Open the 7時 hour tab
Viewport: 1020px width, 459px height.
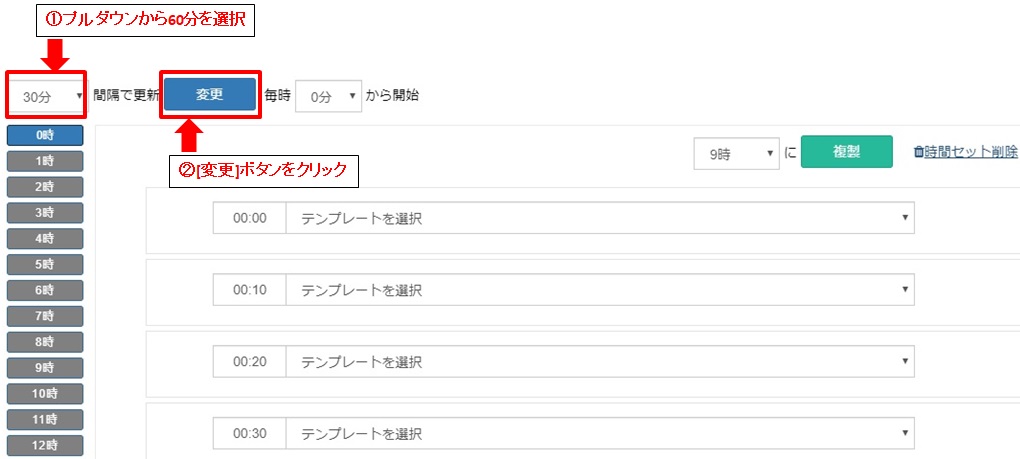point(45,316)
